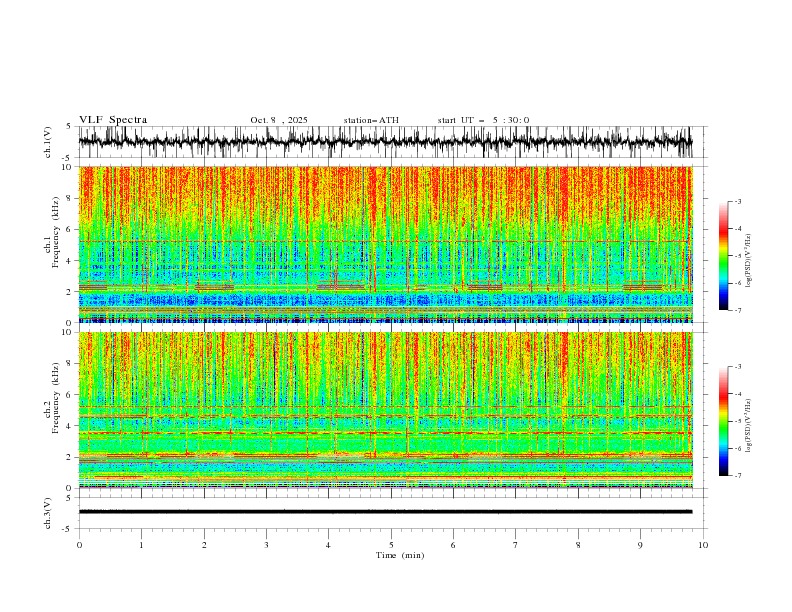Click the "-7" tick on ch.1 colorbar
Screen dimensions: 792x612
coord(737,310)
